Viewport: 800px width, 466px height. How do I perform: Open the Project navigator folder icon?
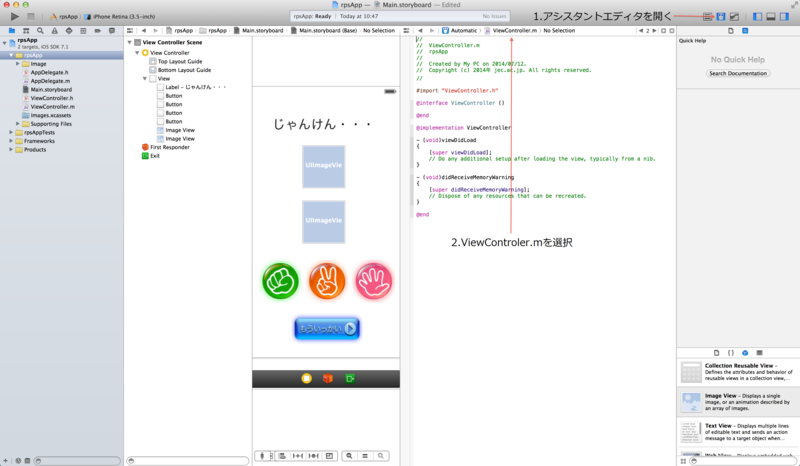coord(12,31)
